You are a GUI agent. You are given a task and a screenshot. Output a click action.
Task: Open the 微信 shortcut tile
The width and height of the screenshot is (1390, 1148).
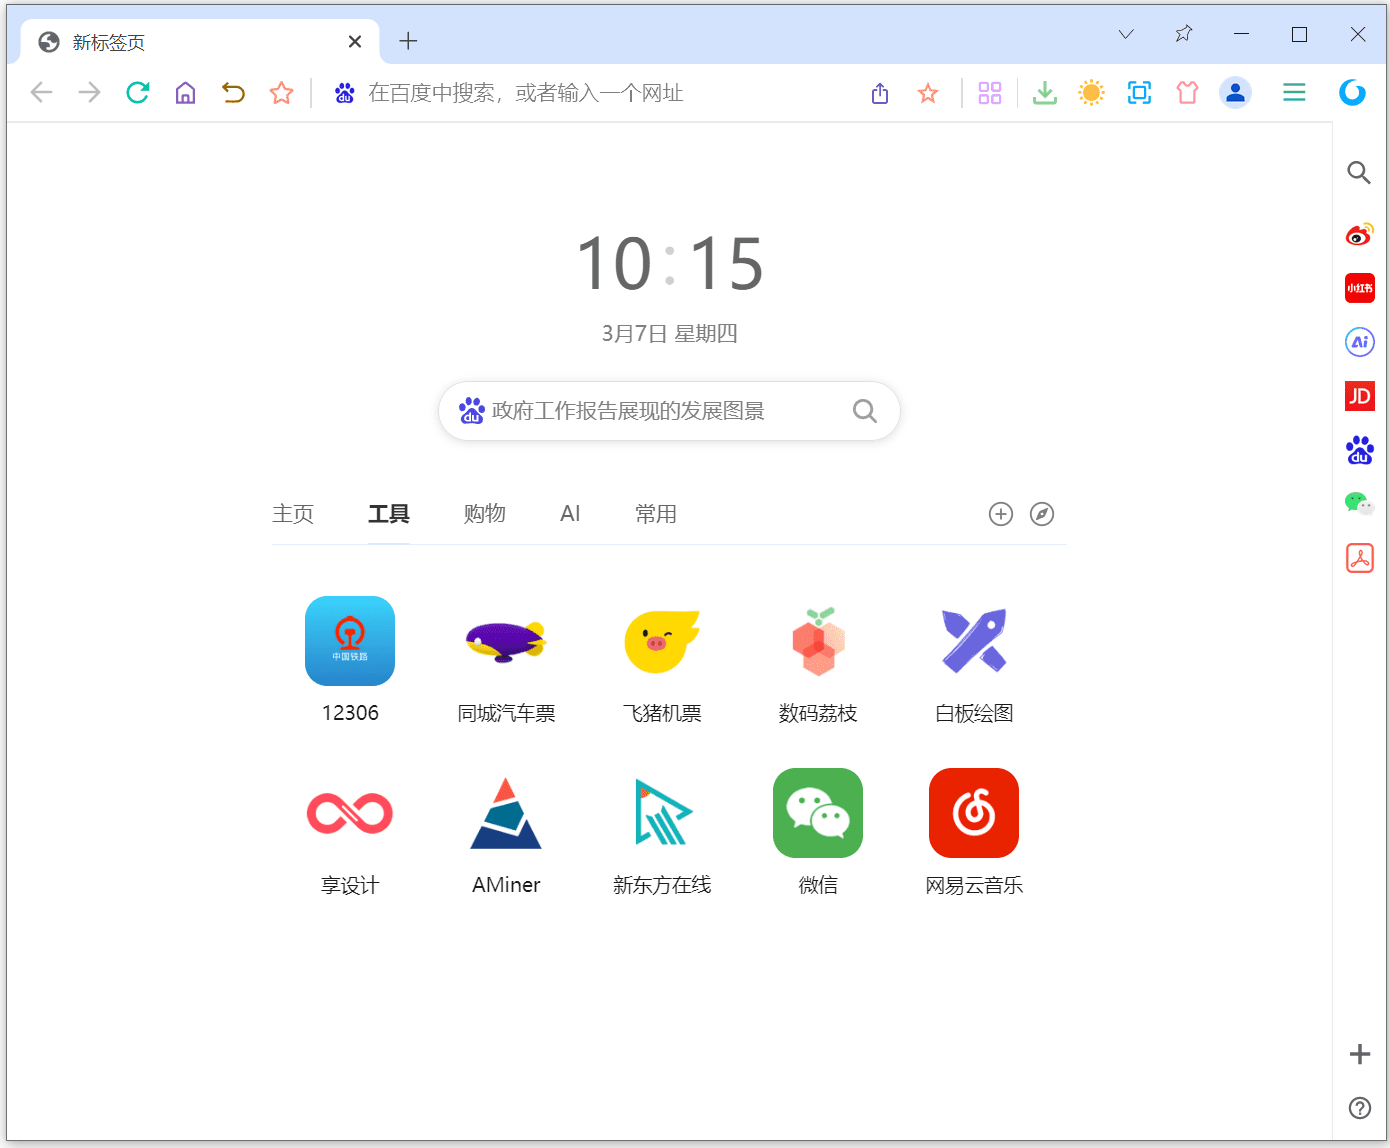[x=818, y=832]
